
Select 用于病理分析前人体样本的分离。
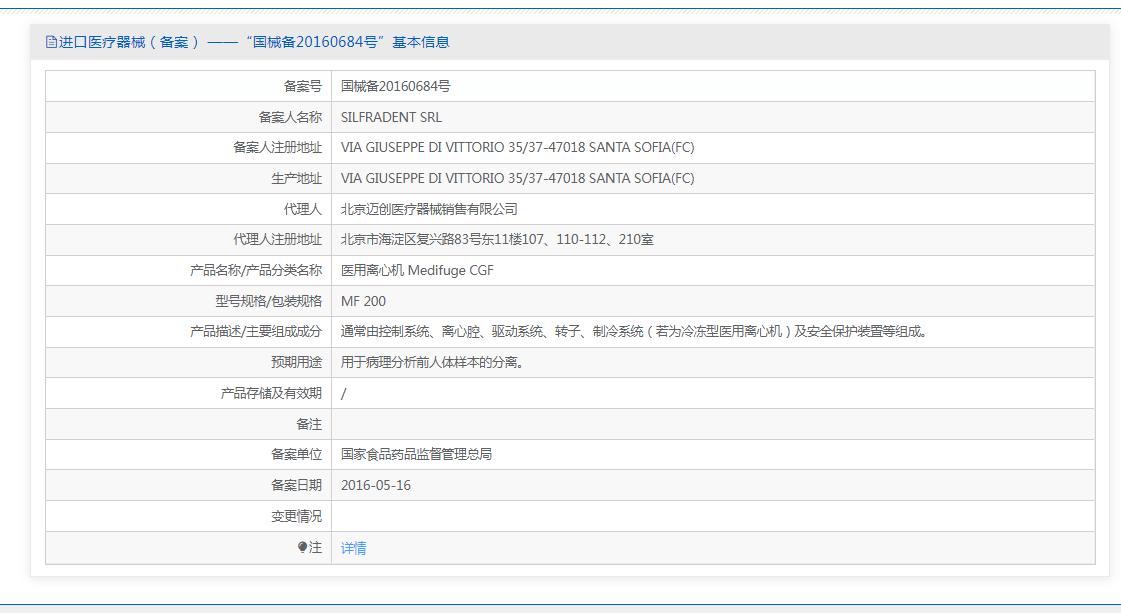(x=433, y=363)
